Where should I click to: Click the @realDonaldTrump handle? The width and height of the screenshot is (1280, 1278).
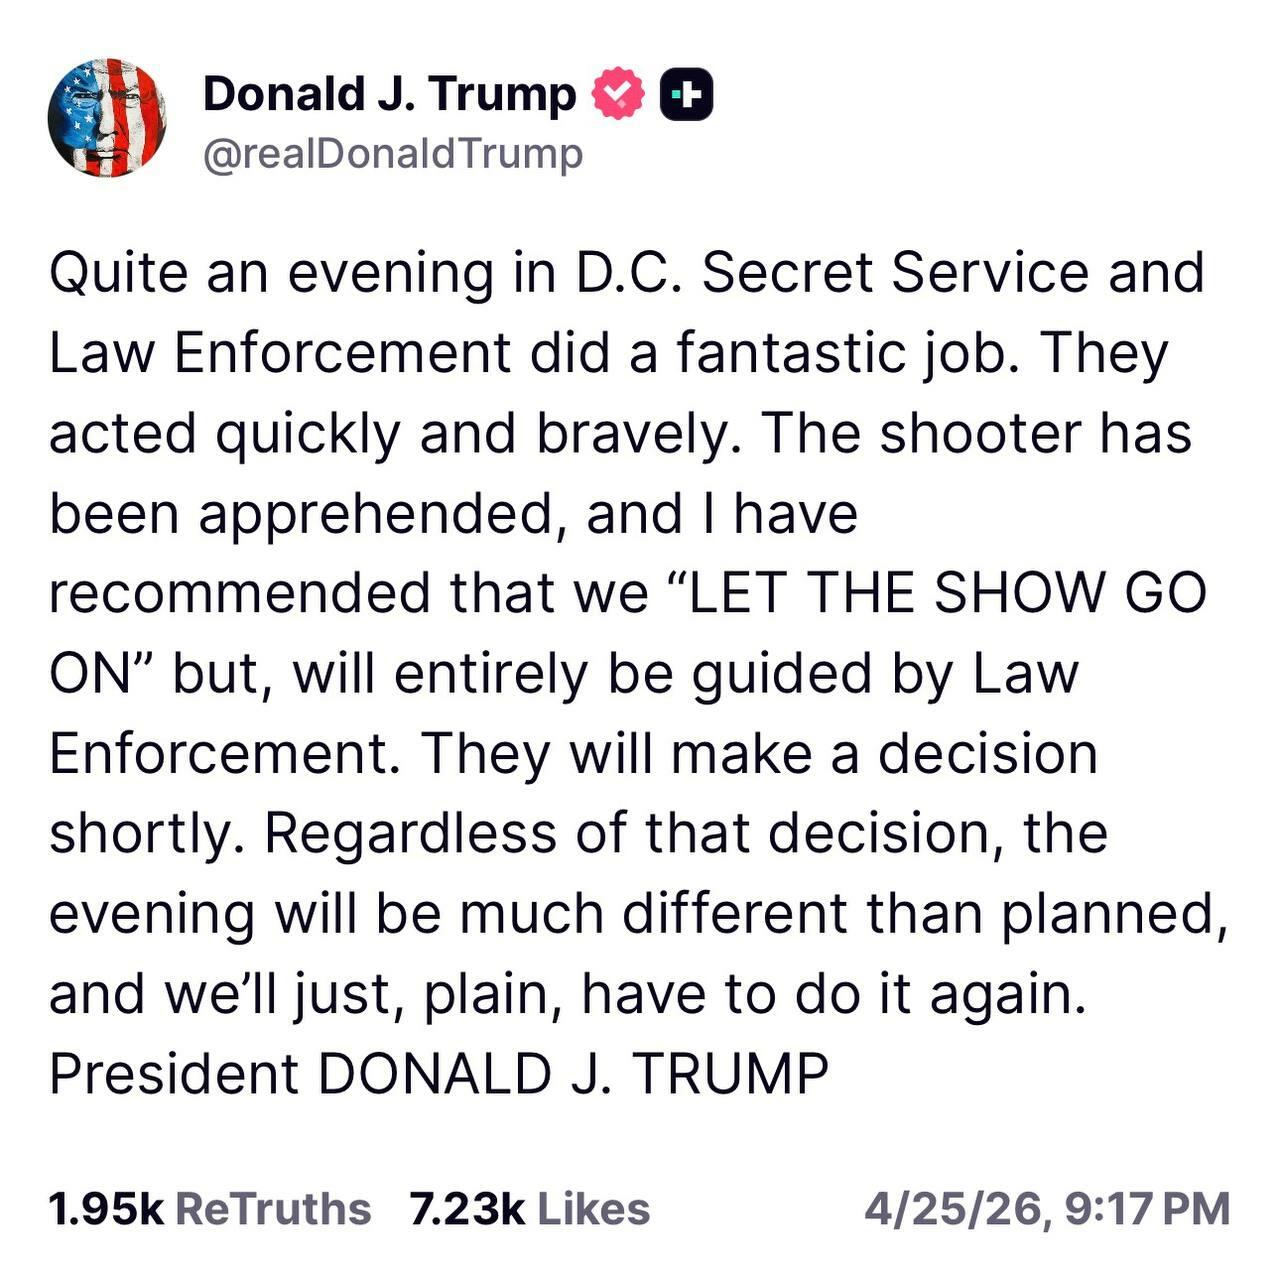[x=392, y=154]
